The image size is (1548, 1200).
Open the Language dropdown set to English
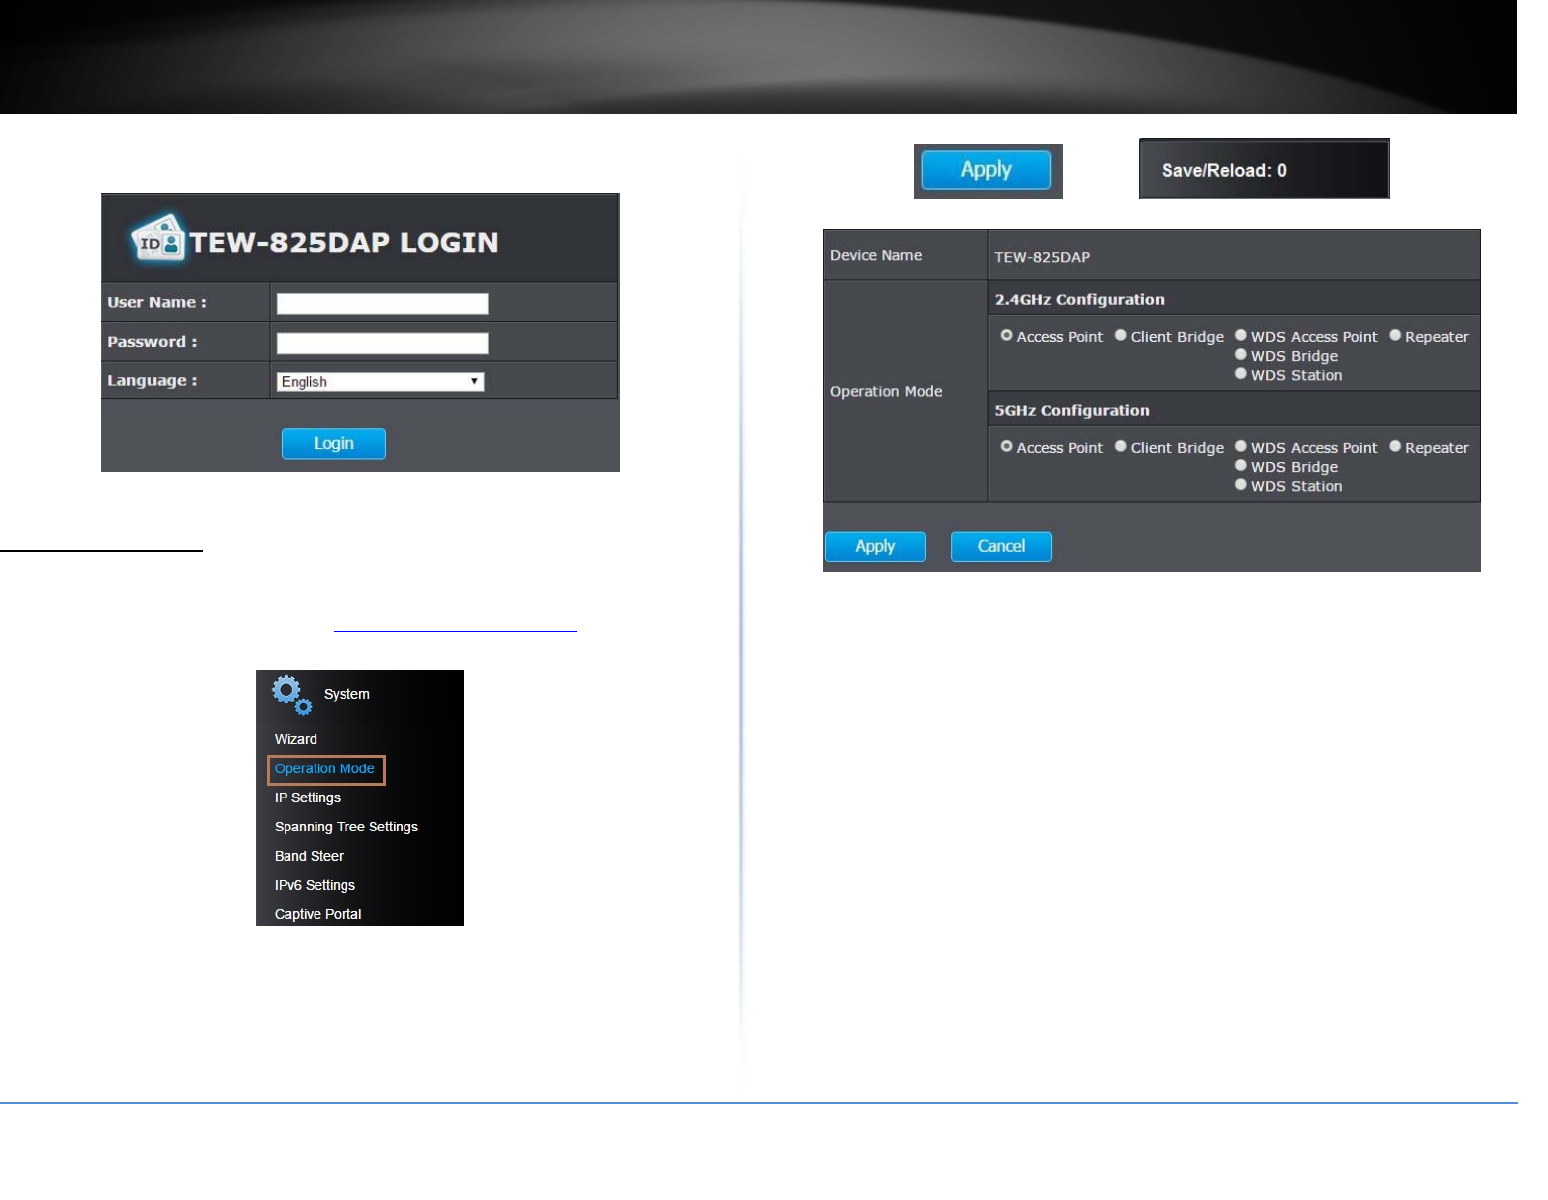pyautogui.click(x=380, y=382)
